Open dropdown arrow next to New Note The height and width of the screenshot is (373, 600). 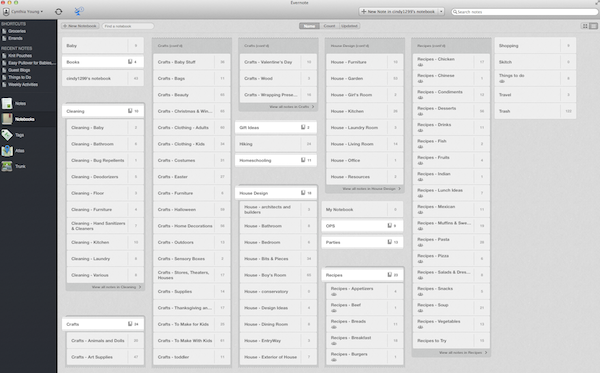pos(441,11)
